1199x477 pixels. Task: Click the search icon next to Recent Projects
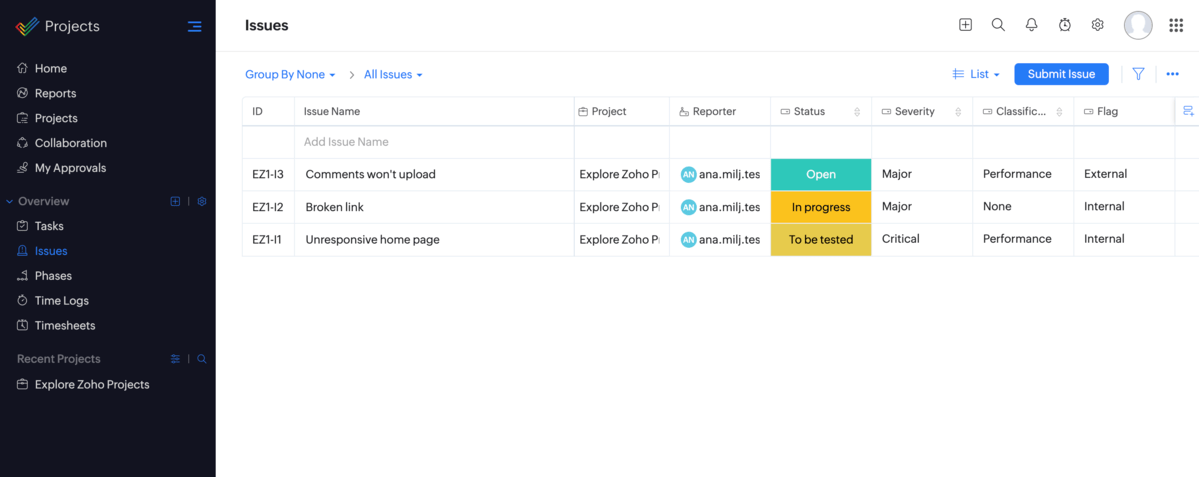tap(202, 359)
